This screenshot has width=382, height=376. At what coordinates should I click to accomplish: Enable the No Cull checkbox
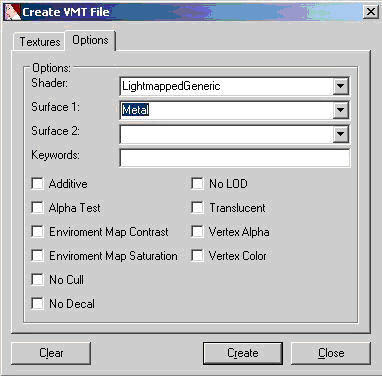(x=37, y=280)
